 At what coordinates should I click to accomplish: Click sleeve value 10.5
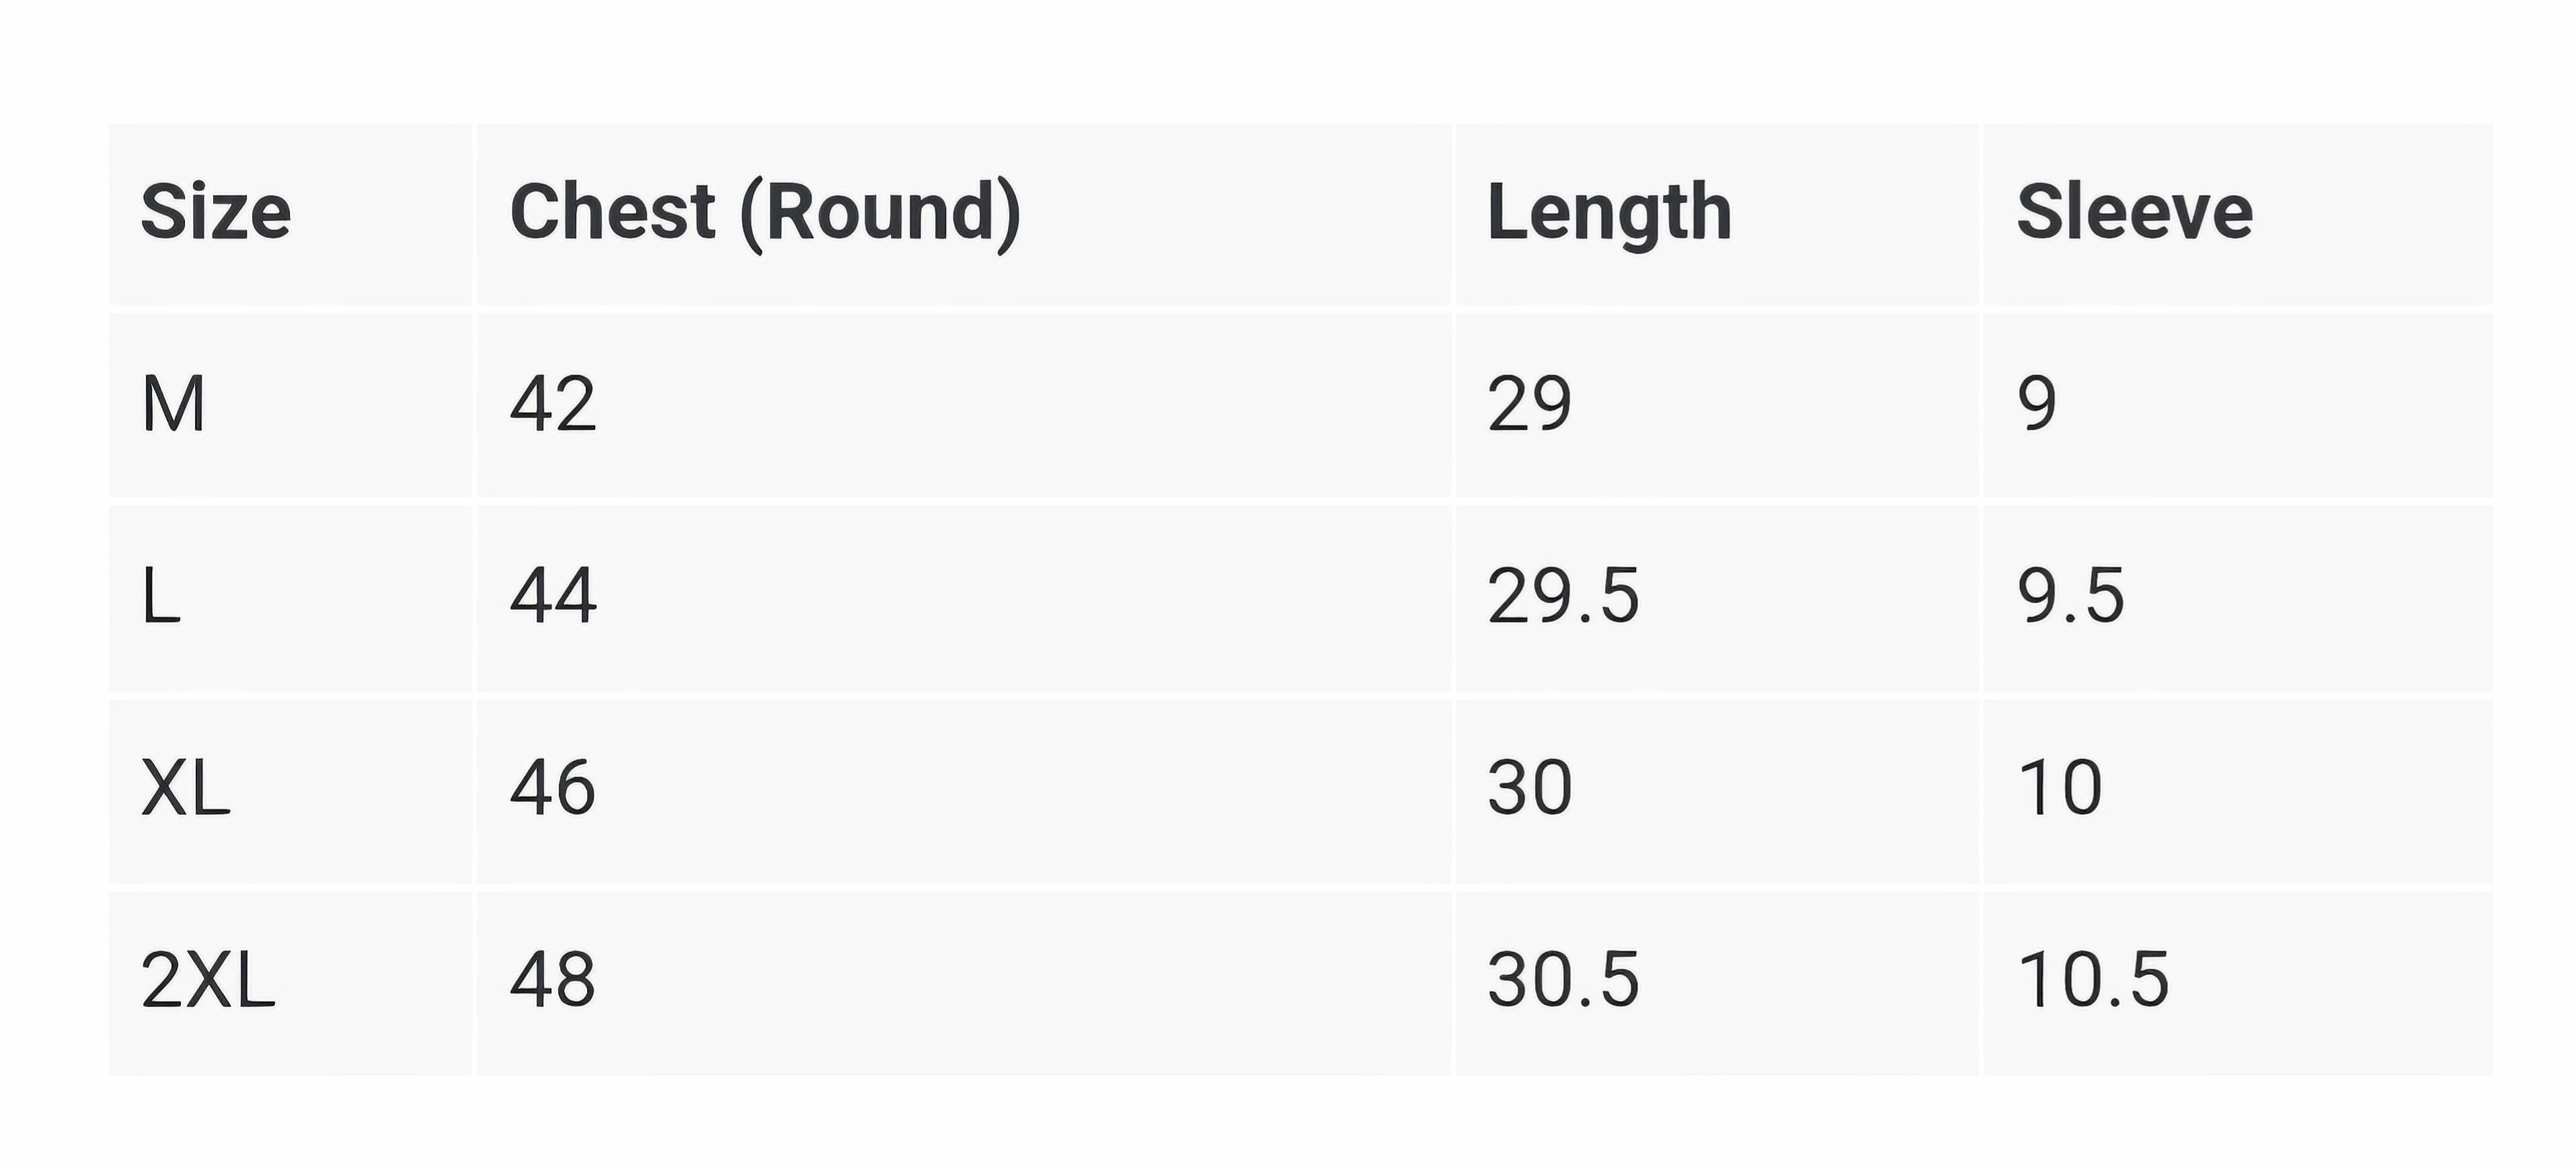pos(2093,980)
